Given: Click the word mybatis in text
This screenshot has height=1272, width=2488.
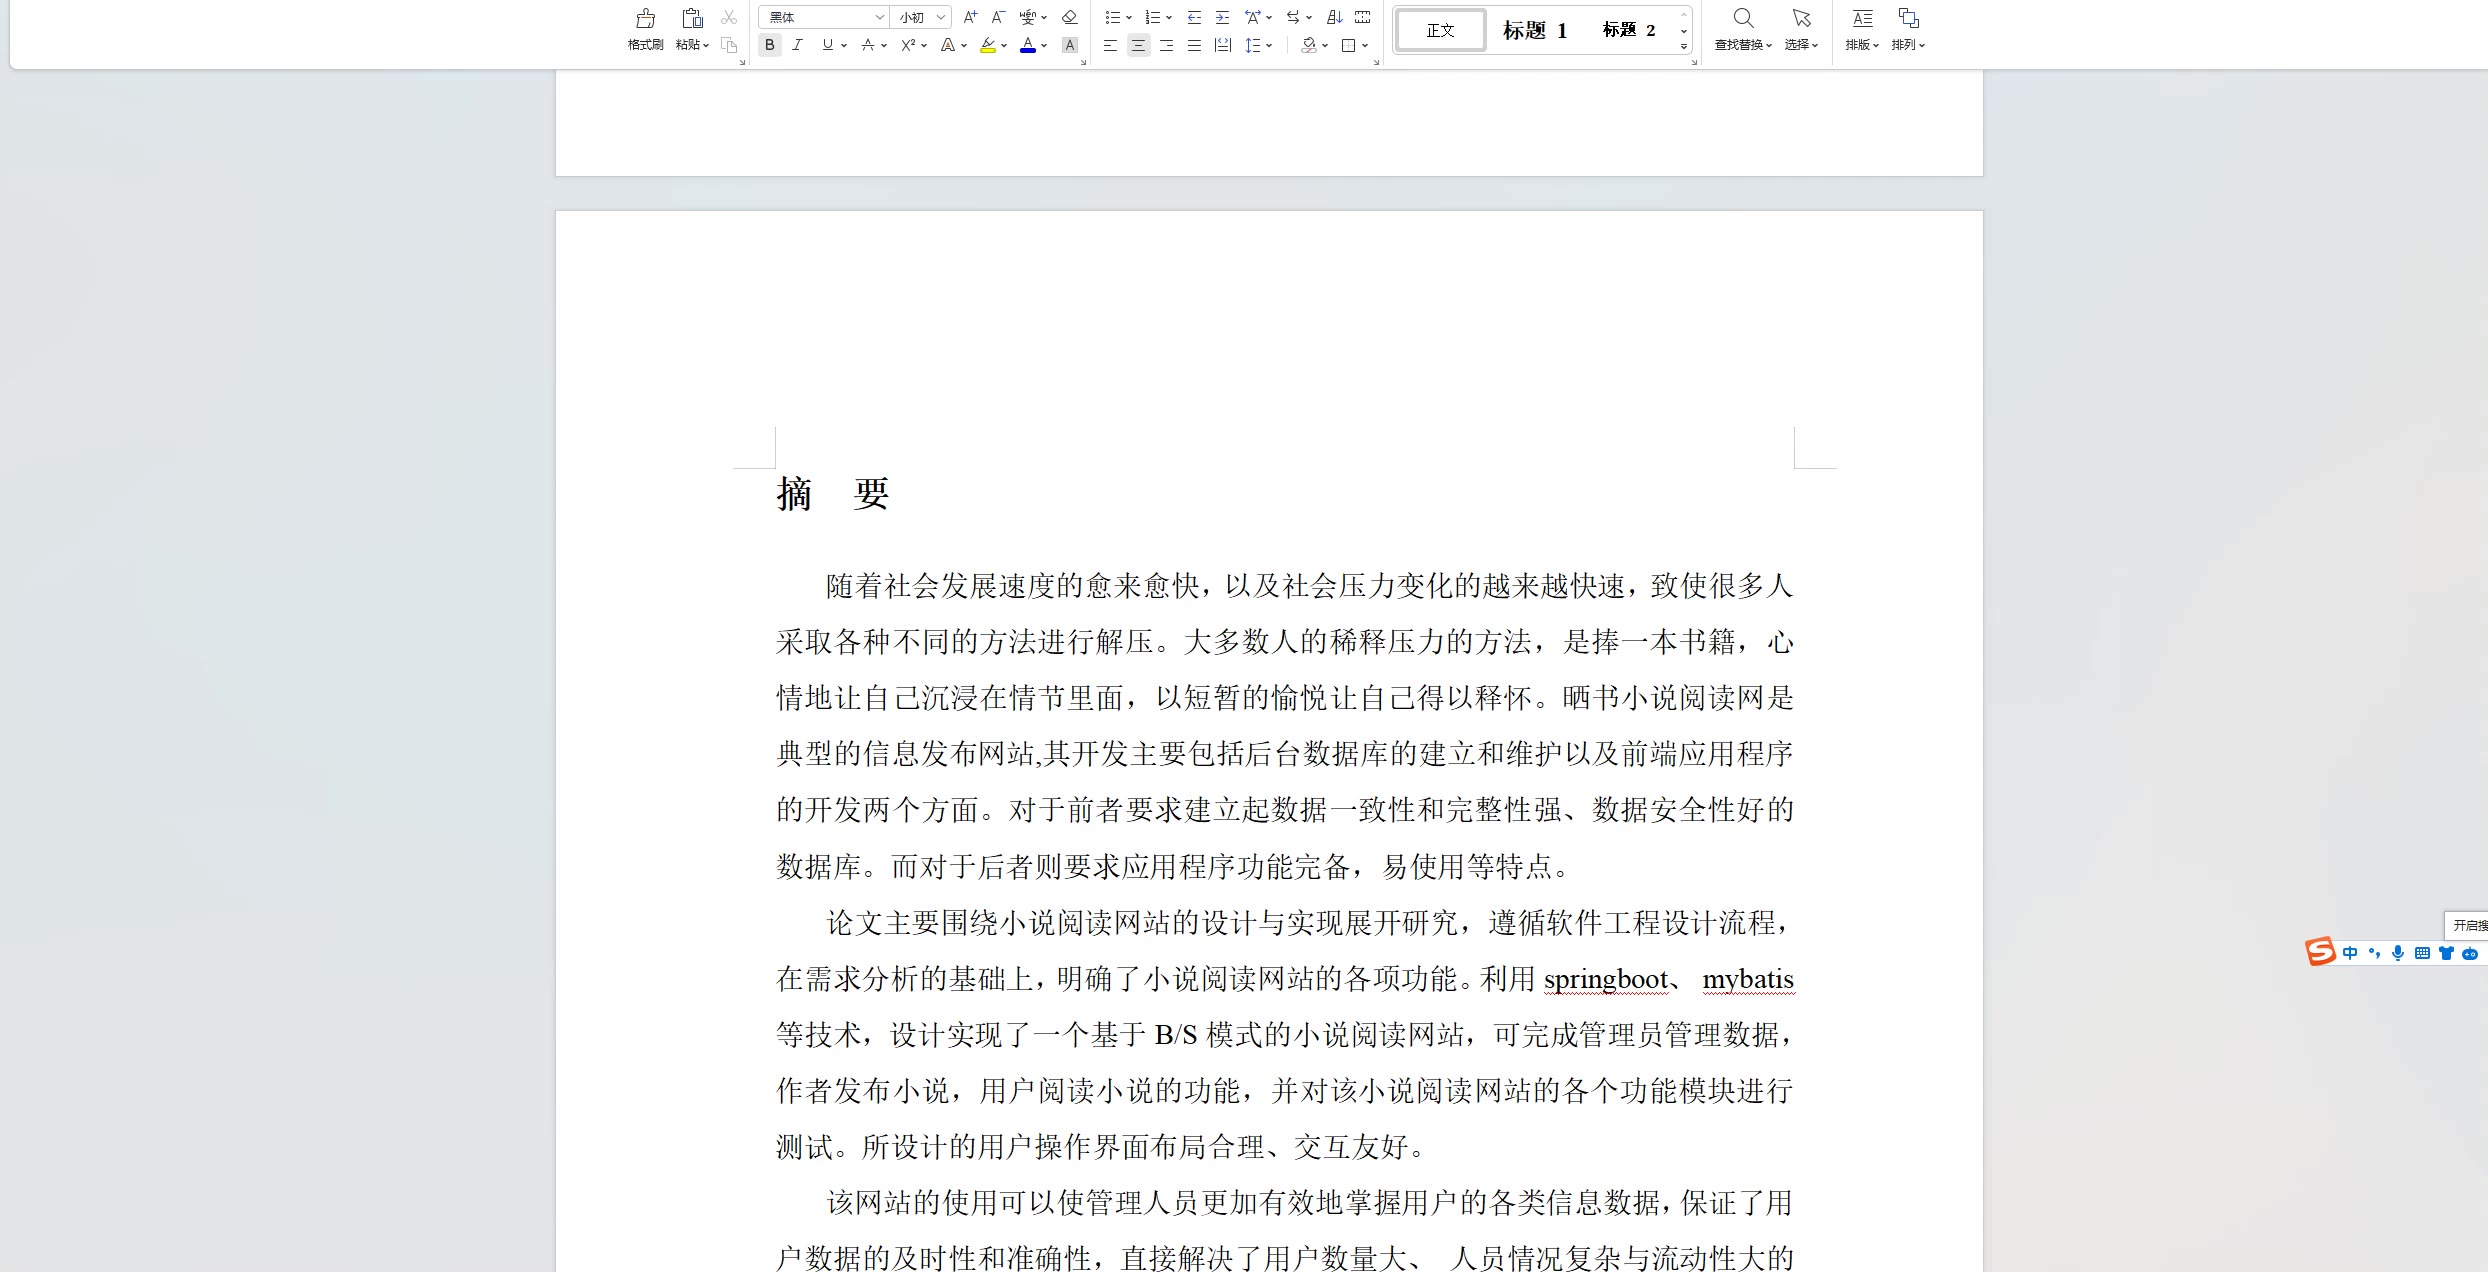Looking at the screenshot, I should click(1748, 979).
